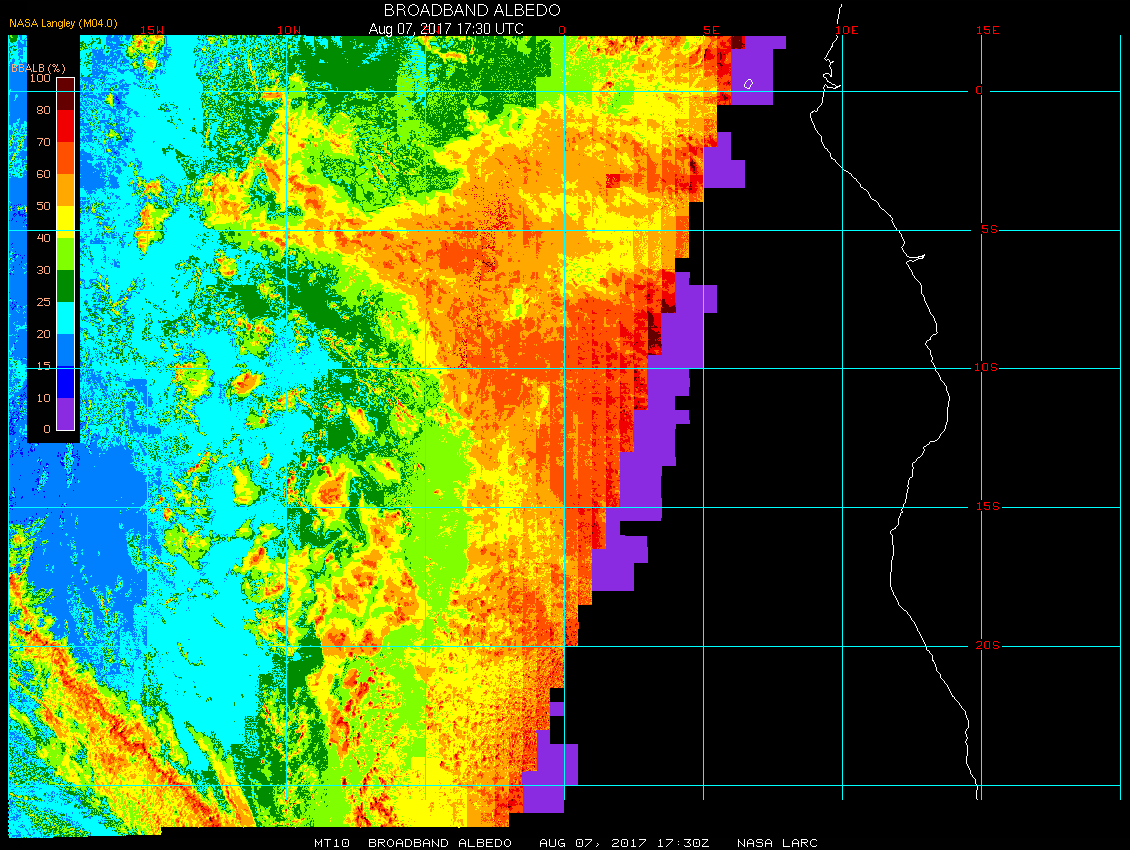Click the 15W longitude label
This screenshot has width=1130, height=850.
(151, 30)
